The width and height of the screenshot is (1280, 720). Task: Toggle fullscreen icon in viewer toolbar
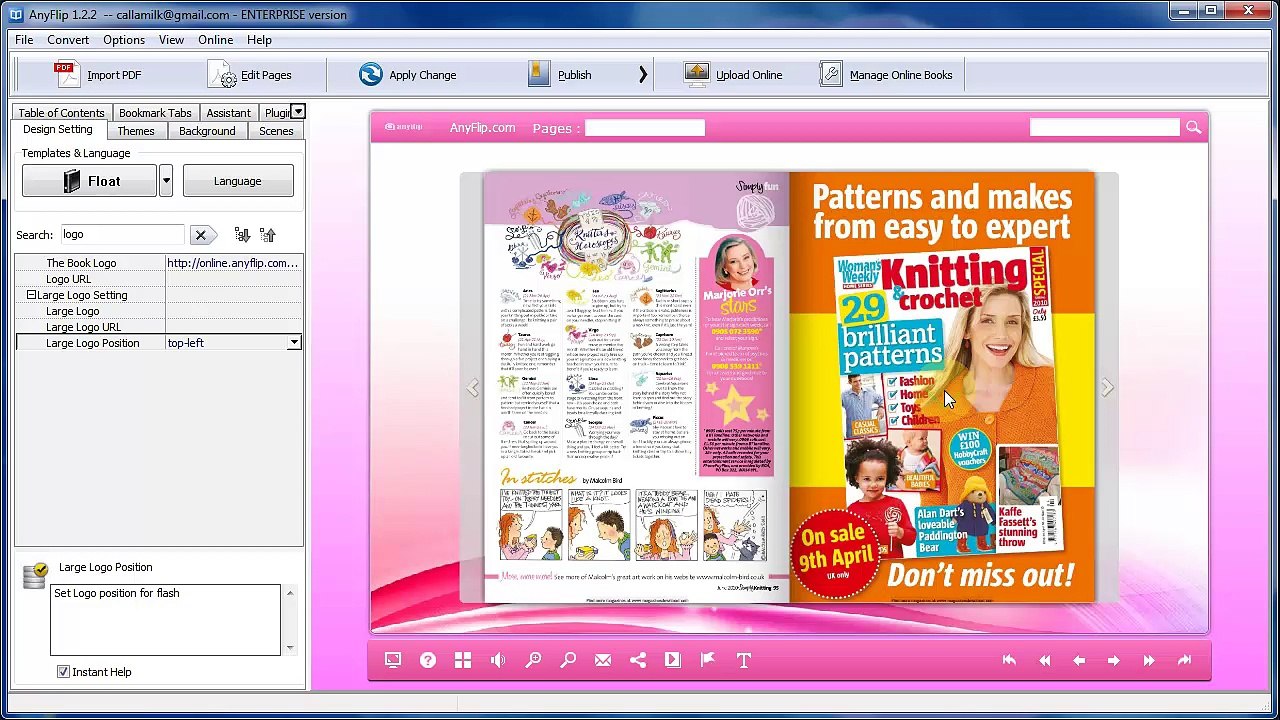click(392, 660)
